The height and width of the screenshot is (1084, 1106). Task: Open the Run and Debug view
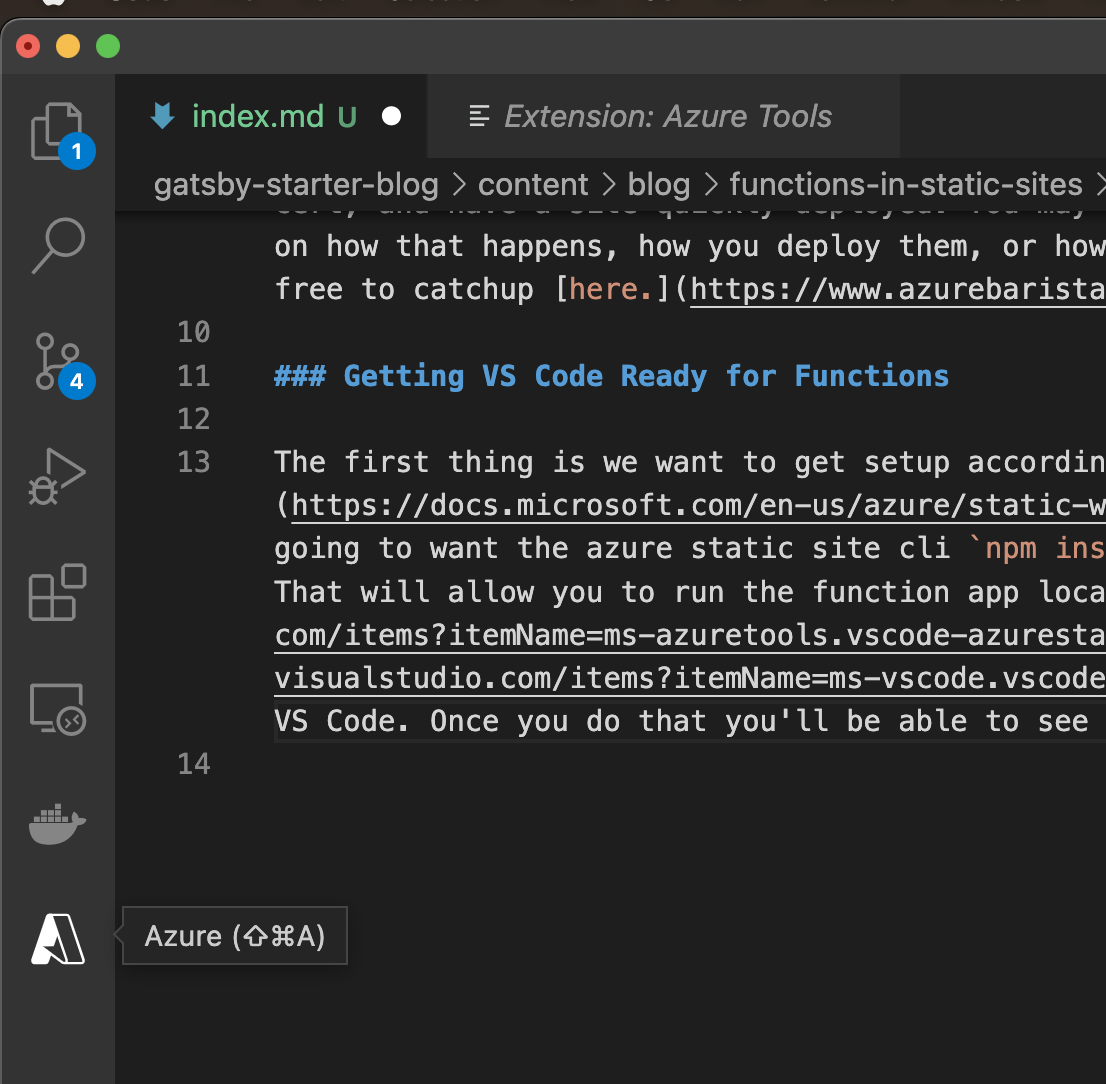58,476
